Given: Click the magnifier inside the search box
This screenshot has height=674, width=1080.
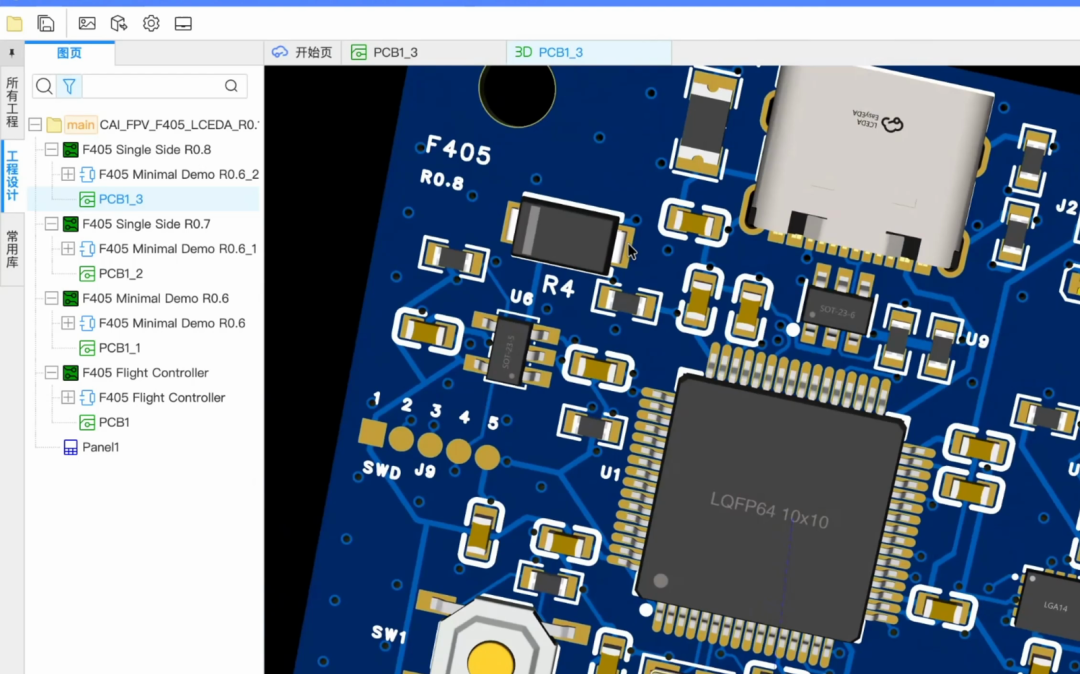Looking at the screenshot, I should (231, 86).
